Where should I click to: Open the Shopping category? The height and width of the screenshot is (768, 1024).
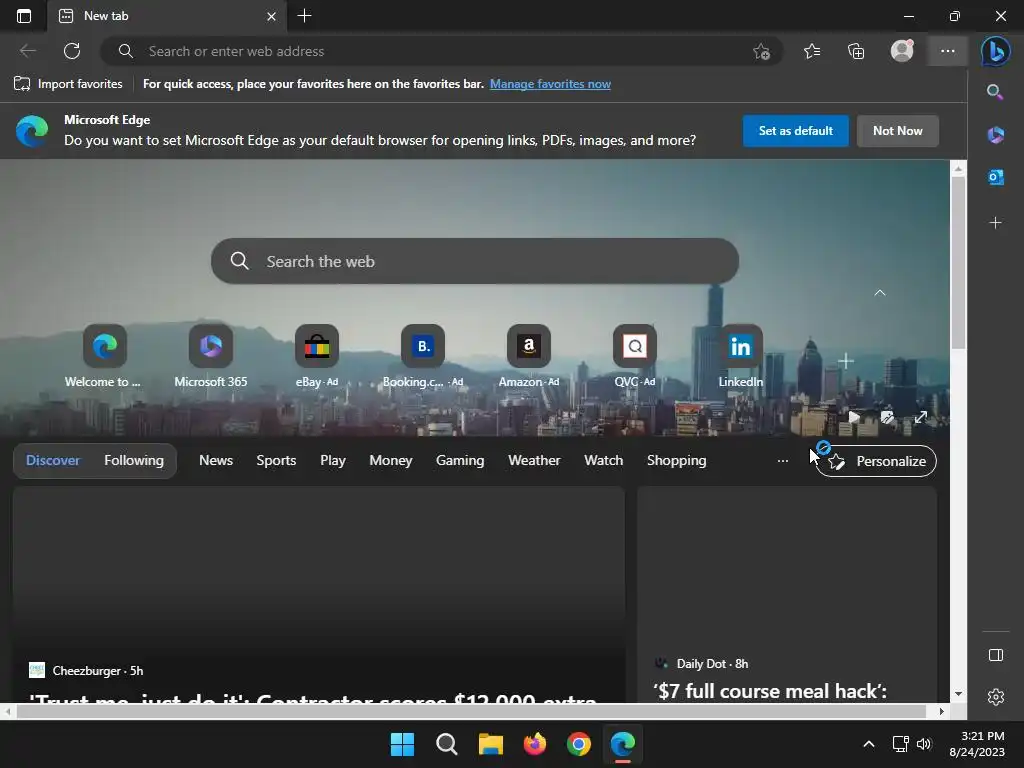[x=677, y=460]
